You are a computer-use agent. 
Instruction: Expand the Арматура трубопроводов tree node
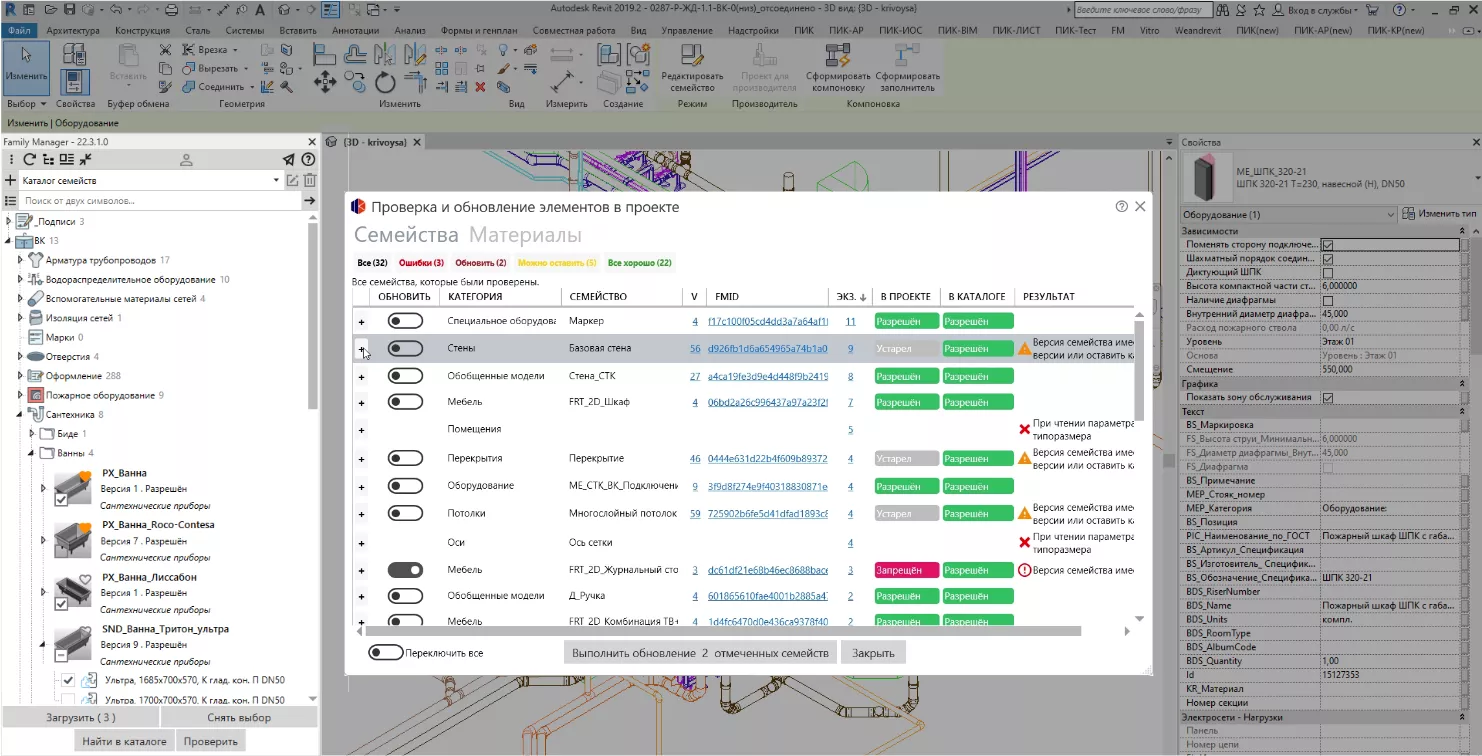20,260
